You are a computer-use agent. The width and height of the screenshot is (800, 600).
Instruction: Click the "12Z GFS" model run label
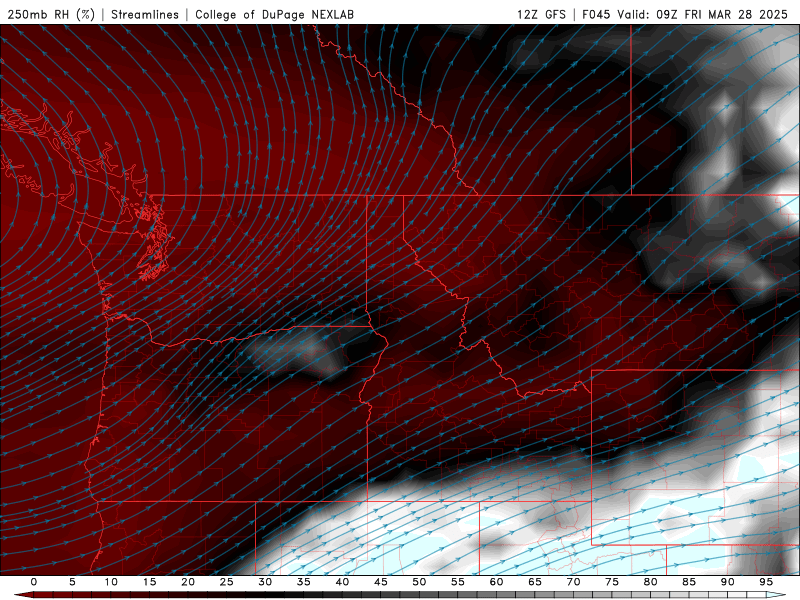pyautogui.click(x=541, y=14)
